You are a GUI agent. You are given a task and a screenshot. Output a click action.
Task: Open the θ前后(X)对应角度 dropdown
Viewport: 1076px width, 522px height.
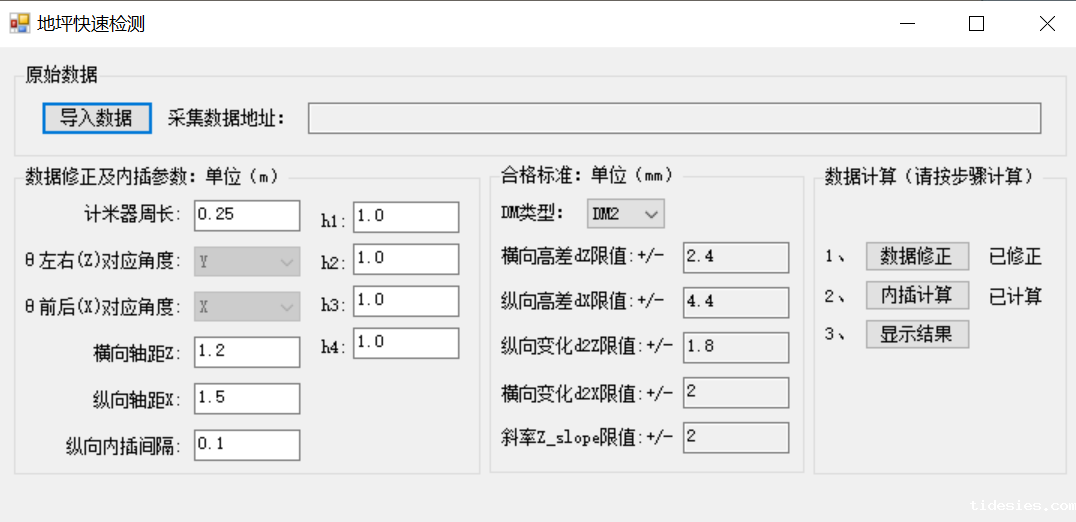tap(247, 306)
